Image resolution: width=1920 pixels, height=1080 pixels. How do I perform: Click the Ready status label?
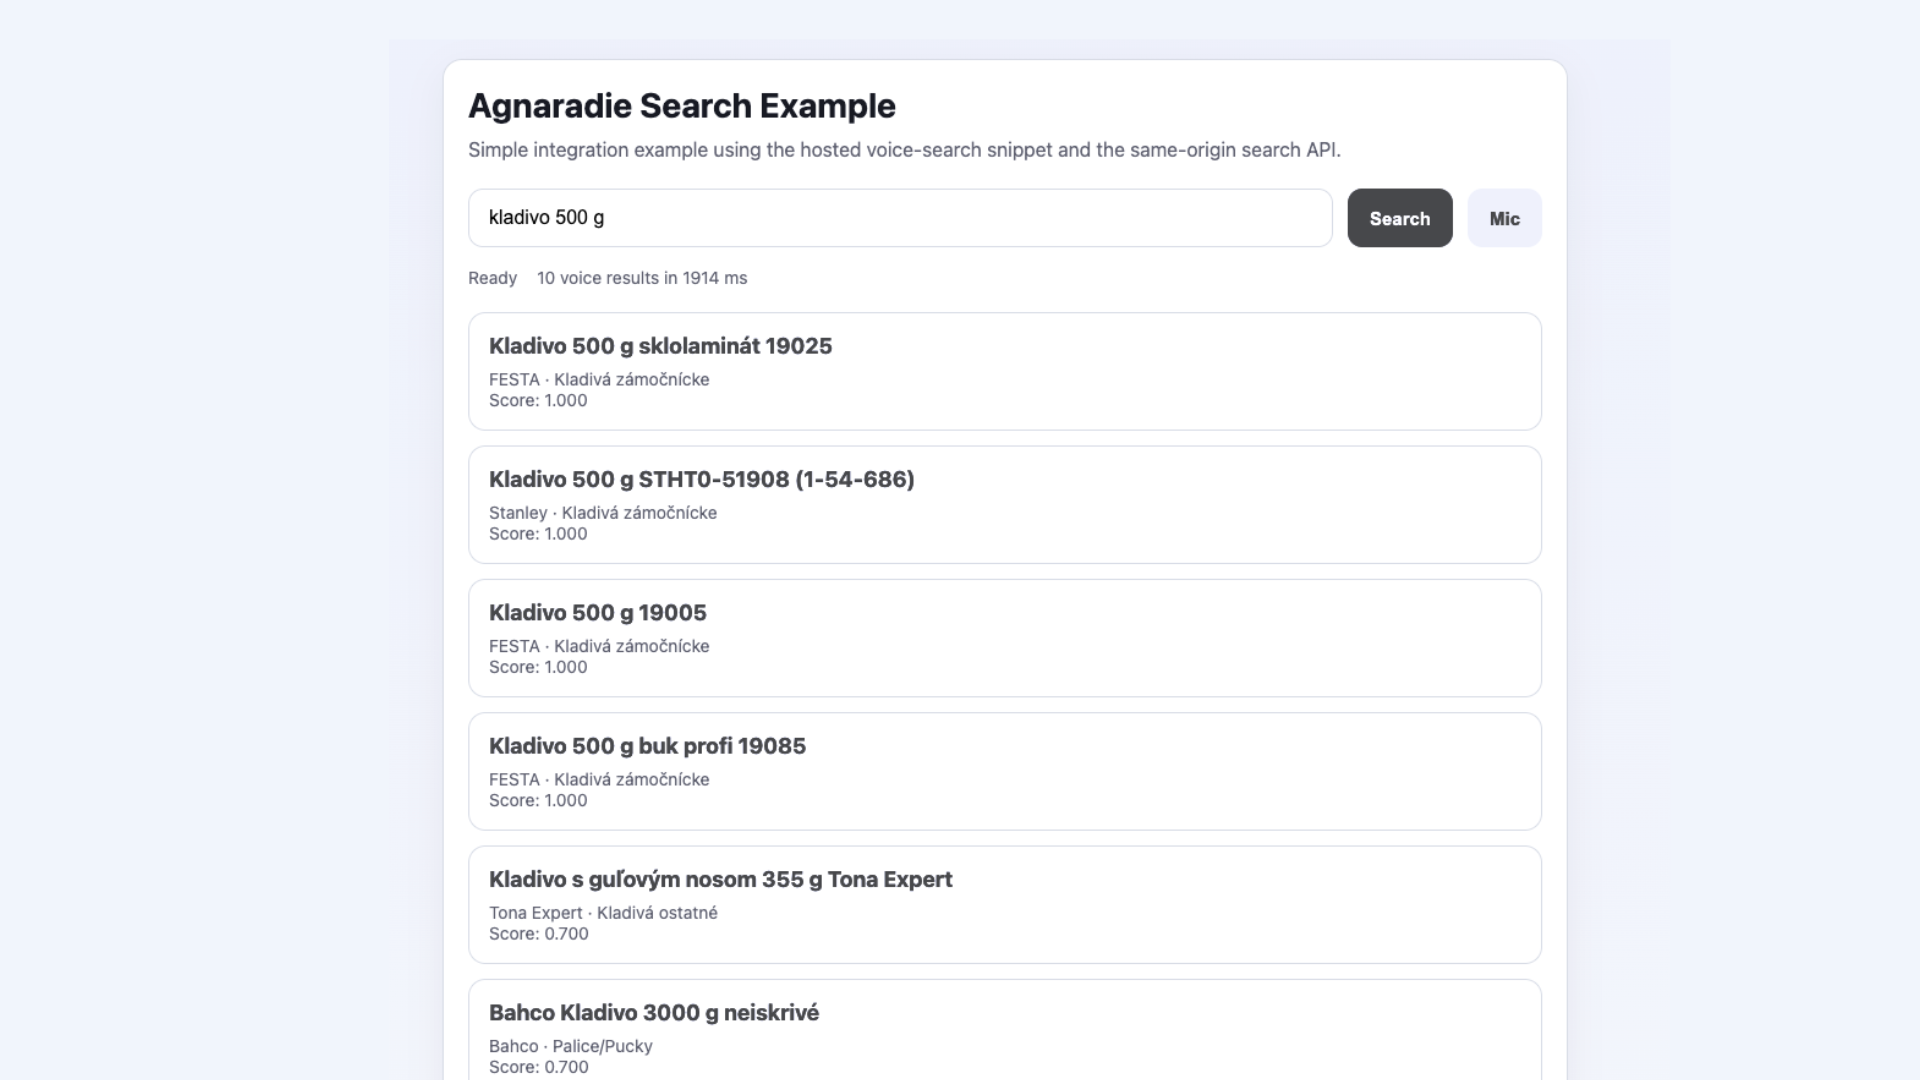(492, 278)
